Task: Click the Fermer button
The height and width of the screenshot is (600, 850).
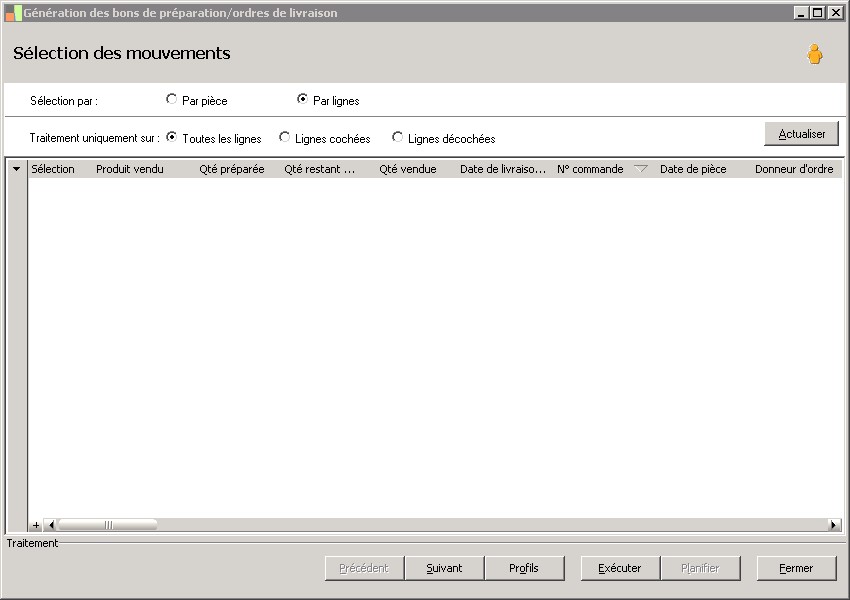Action: (x=796, y=568)
